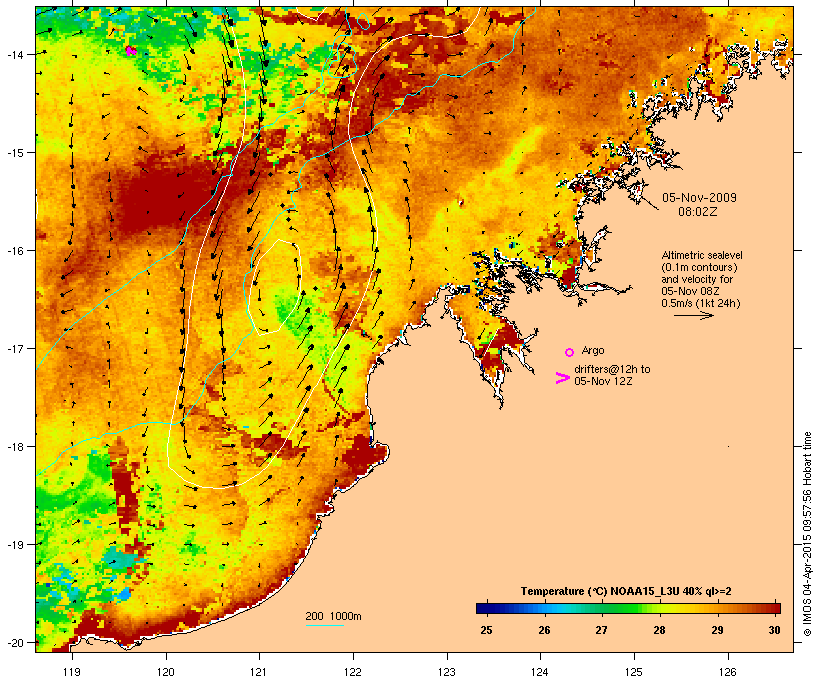820x680 pixels.
Task: Click the '0.5m/s (1kt 24h)' scale text
Action: (x=701, y=303)
